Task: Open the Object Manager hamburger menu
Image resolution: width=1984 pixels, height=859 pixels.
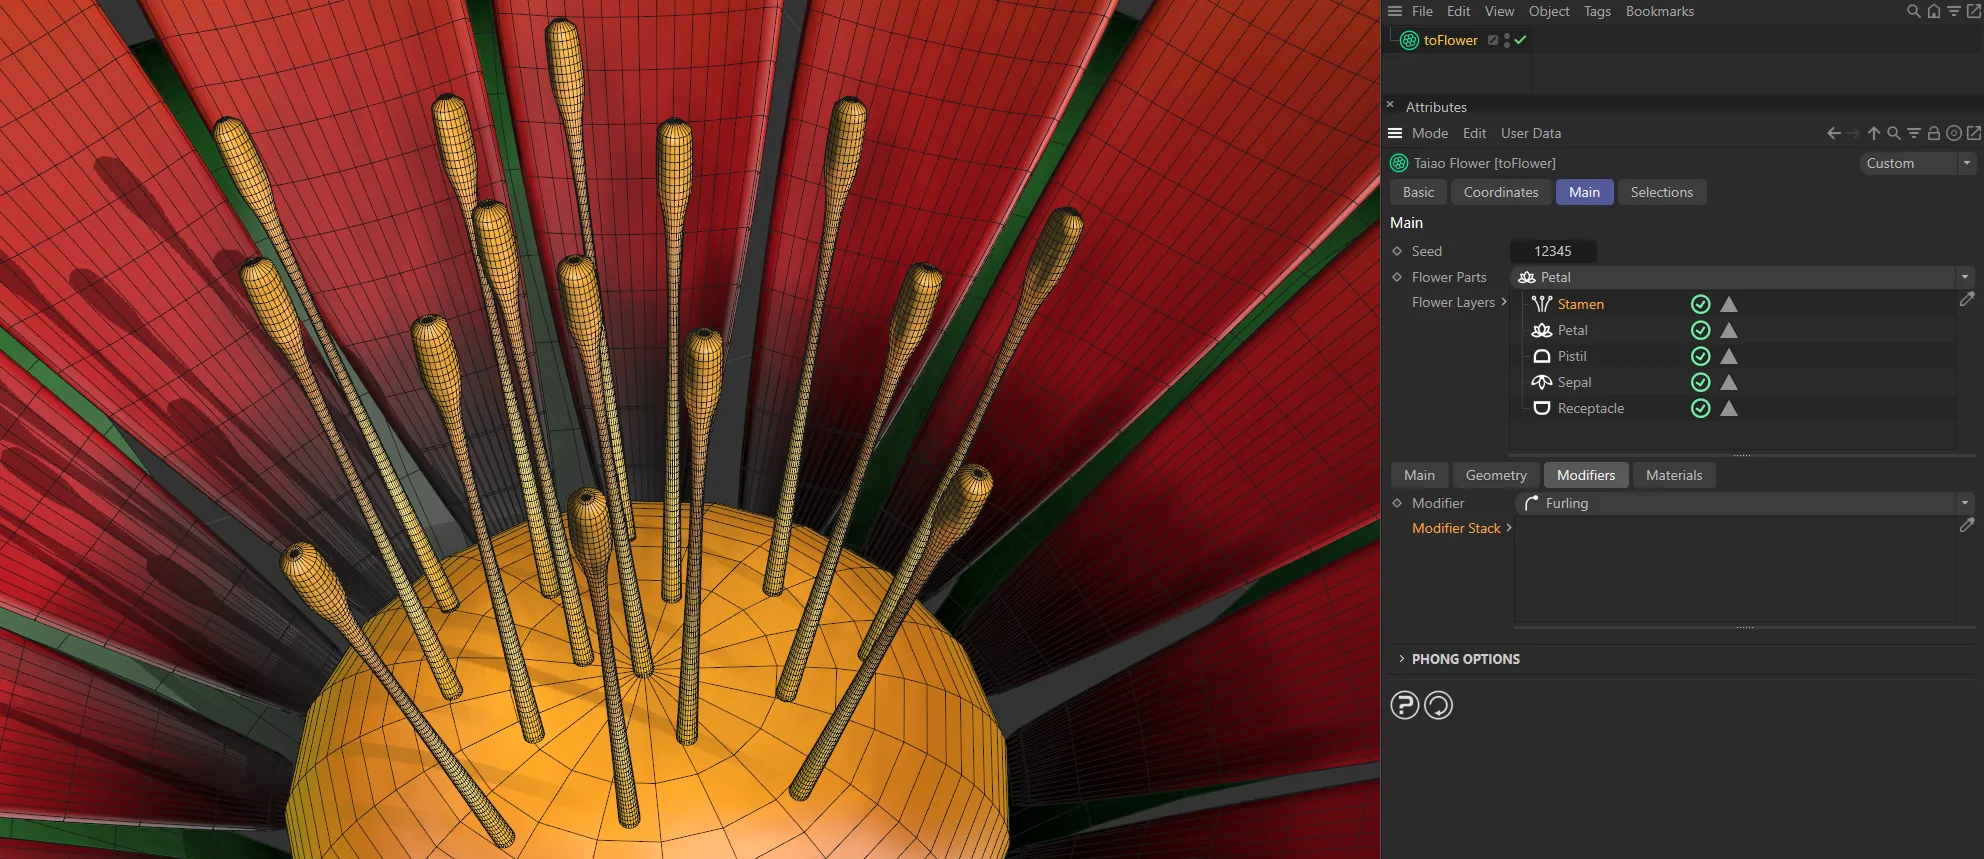Action: 1395,11
